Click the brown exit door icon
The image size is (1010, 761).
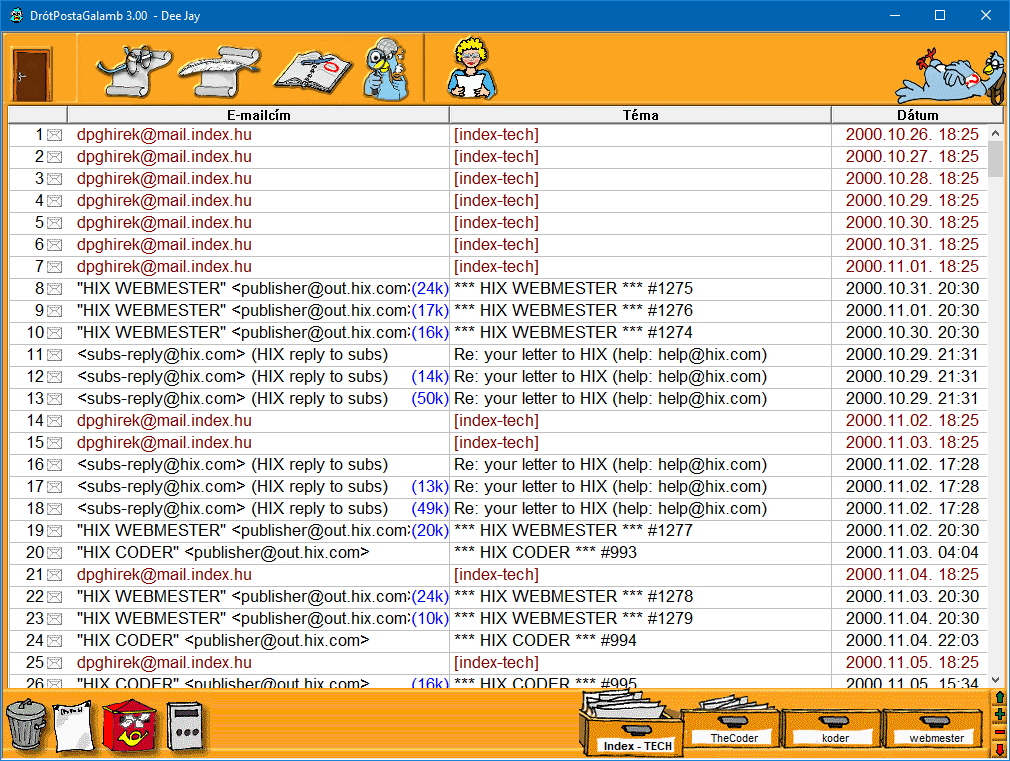(x=31, y=72)
